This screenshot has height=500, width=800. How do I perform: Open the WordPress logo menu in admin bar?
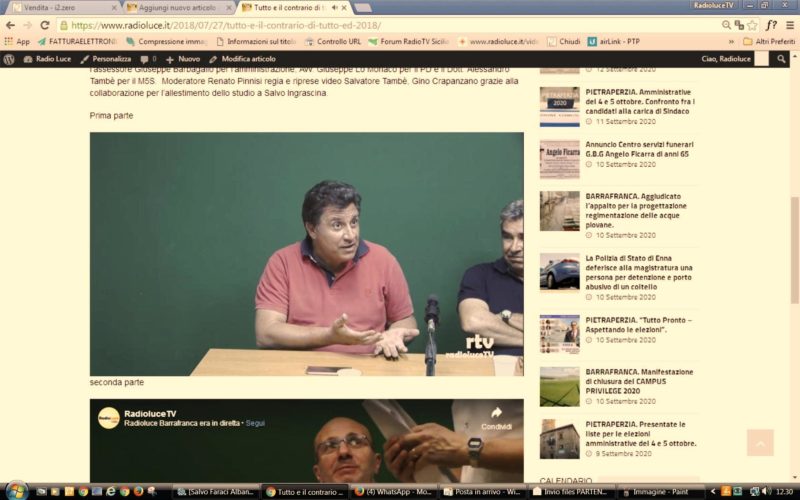click(9, 59)
